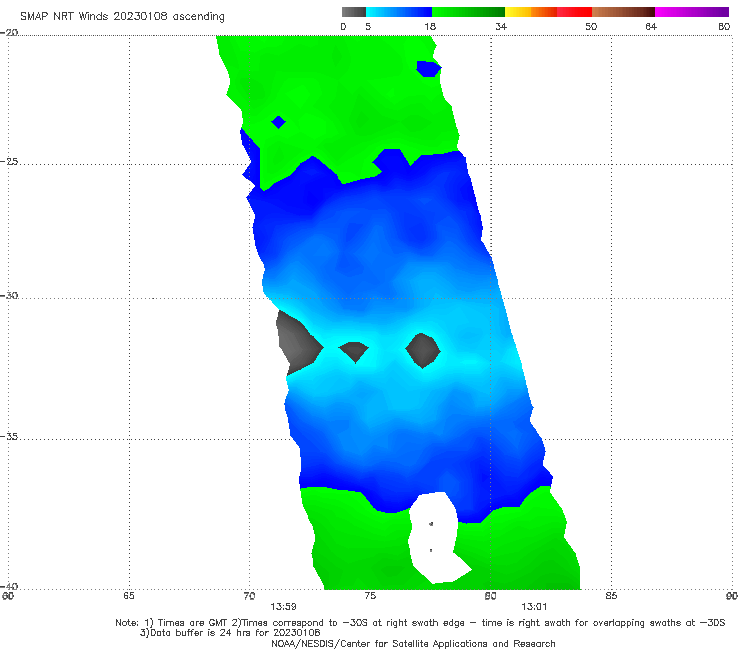Select the longitude axis label "70"

(249, 596)
